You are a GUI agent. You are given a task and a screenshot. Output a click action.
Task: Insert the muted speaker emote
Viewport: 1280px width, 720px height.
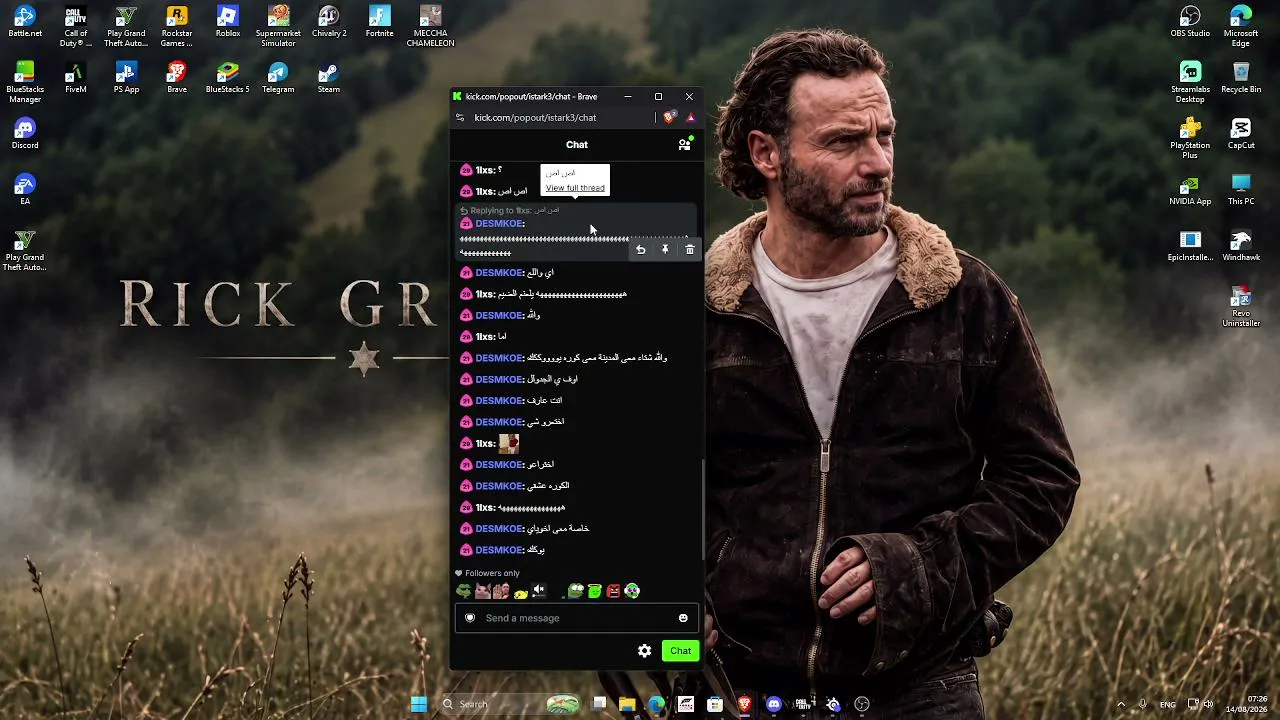tap(539, 591)
